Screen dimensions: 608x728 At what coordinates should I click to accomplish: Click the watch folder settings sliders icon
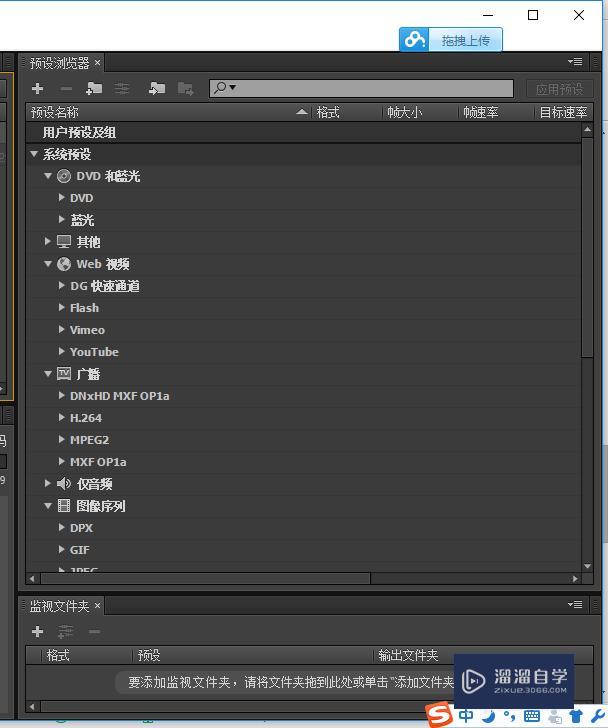(x=65, y=631)
